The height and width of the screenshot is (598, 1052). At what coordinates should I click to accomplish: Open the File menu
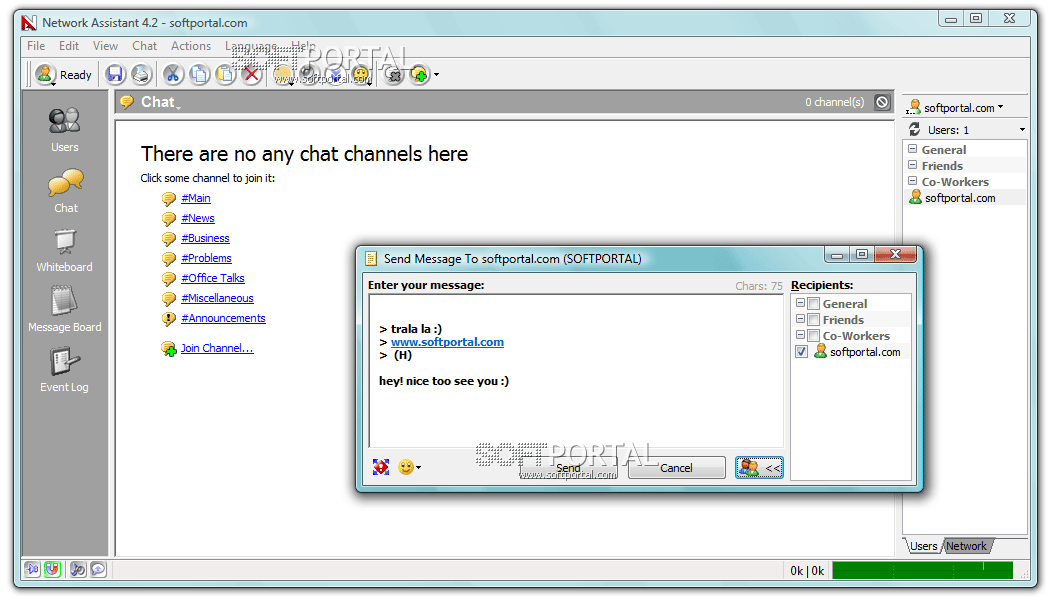click(36, 46)
